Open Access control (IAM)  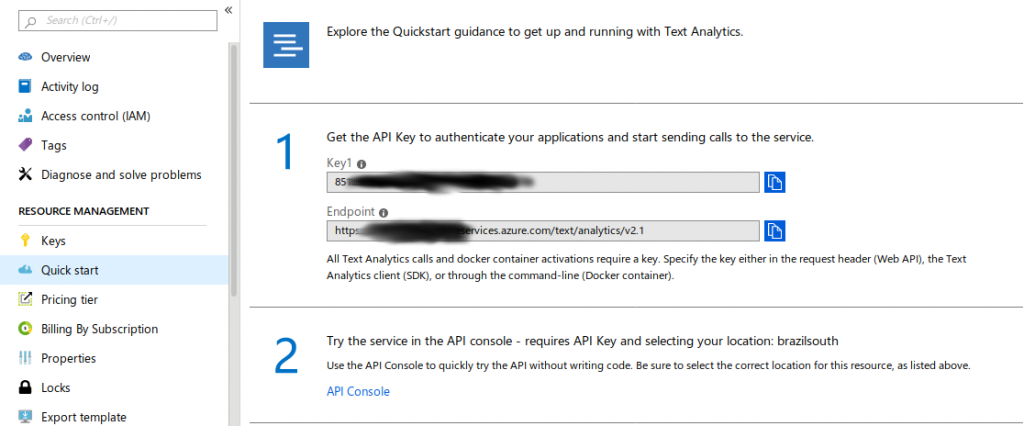[x=96, y=116]
